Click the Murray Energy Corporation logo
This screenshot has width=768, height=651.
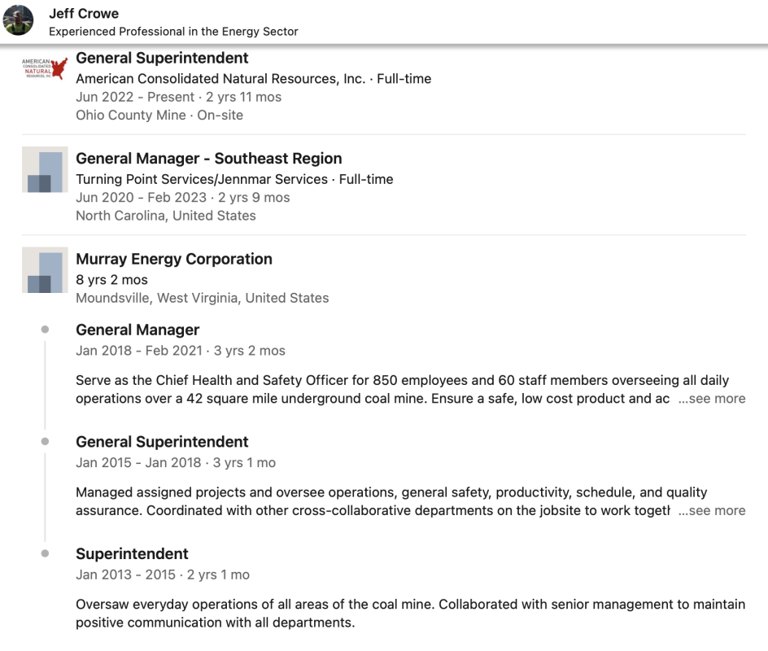point(45,270)
